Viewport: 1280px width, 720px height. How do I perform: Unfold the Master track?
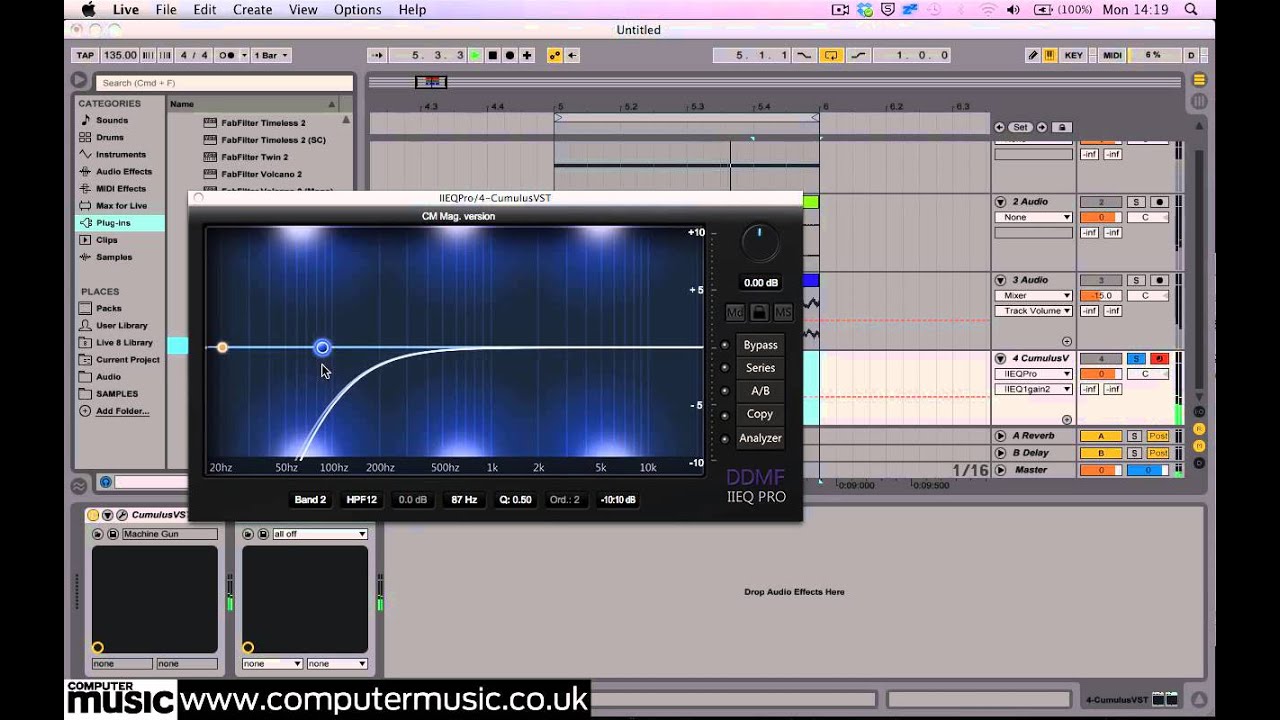click(1001, 469)
